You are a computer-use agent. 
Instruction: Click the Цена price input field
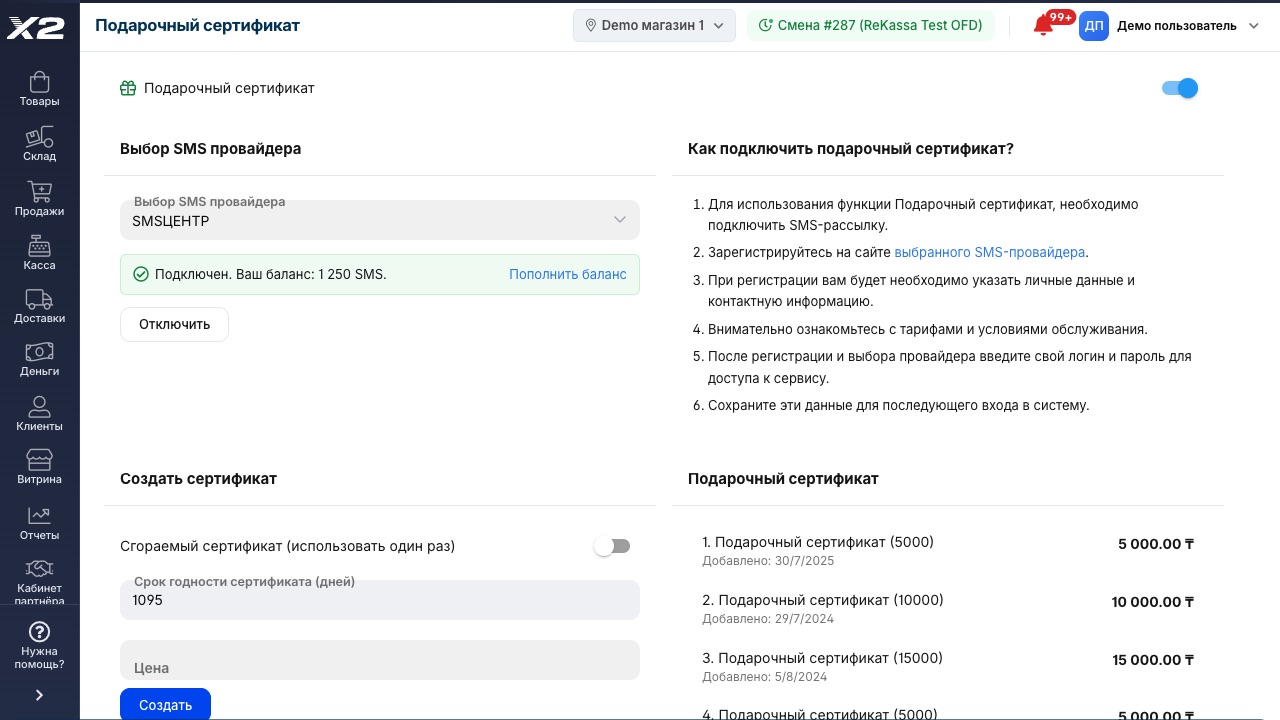[380, 660]
